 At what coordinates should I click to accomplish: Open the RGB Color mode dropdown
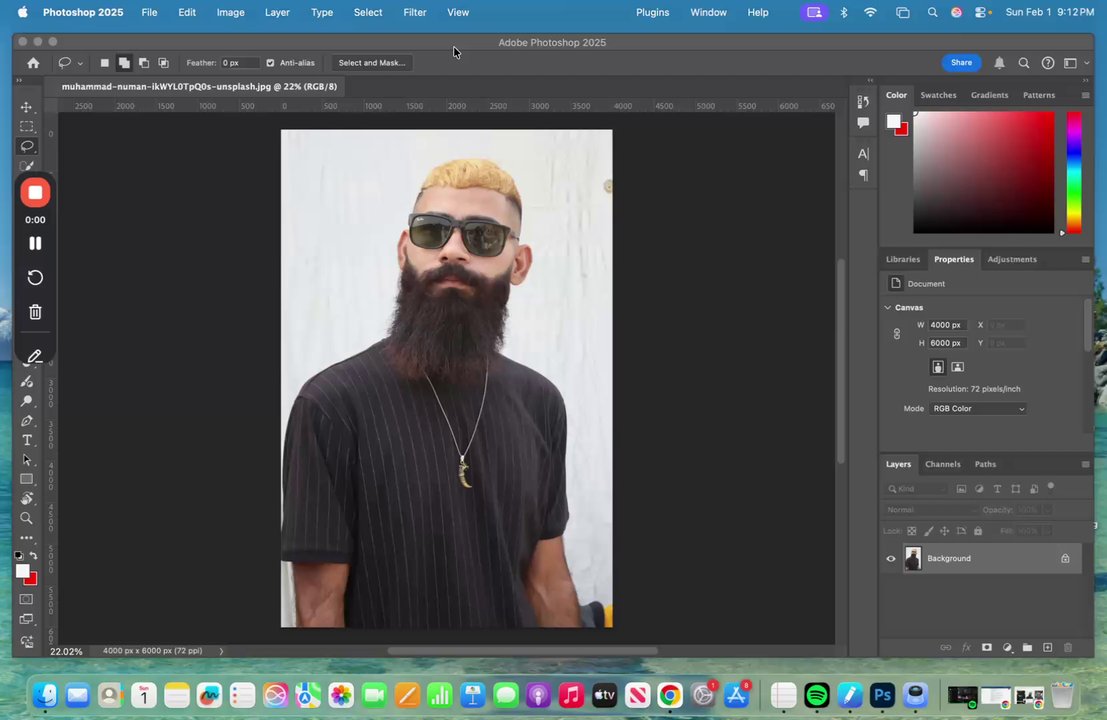tap(978, 409)
